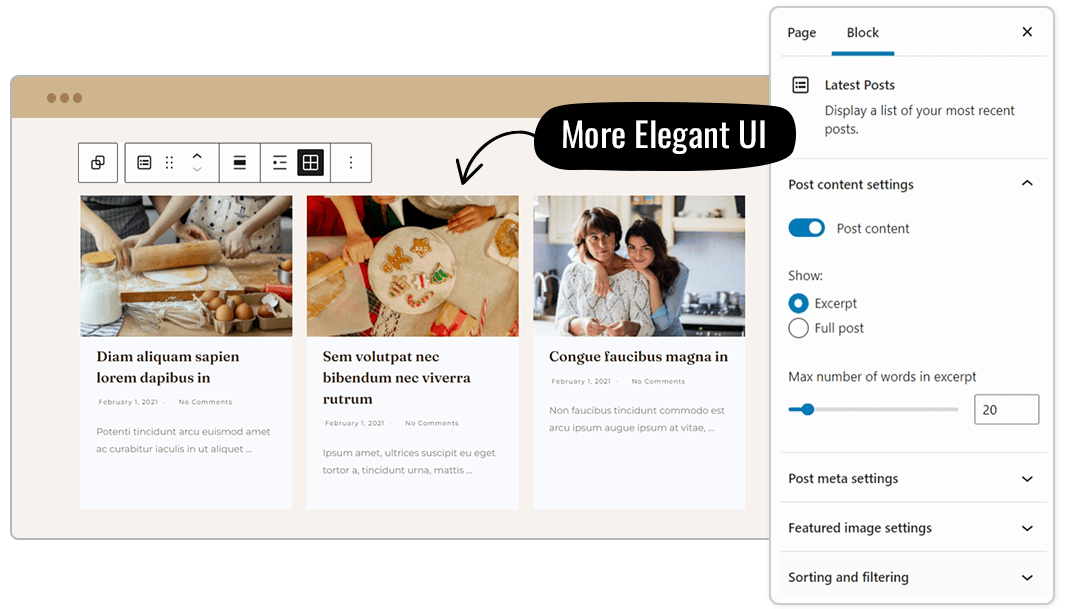Select the Full post radio option

pos(798,328)
